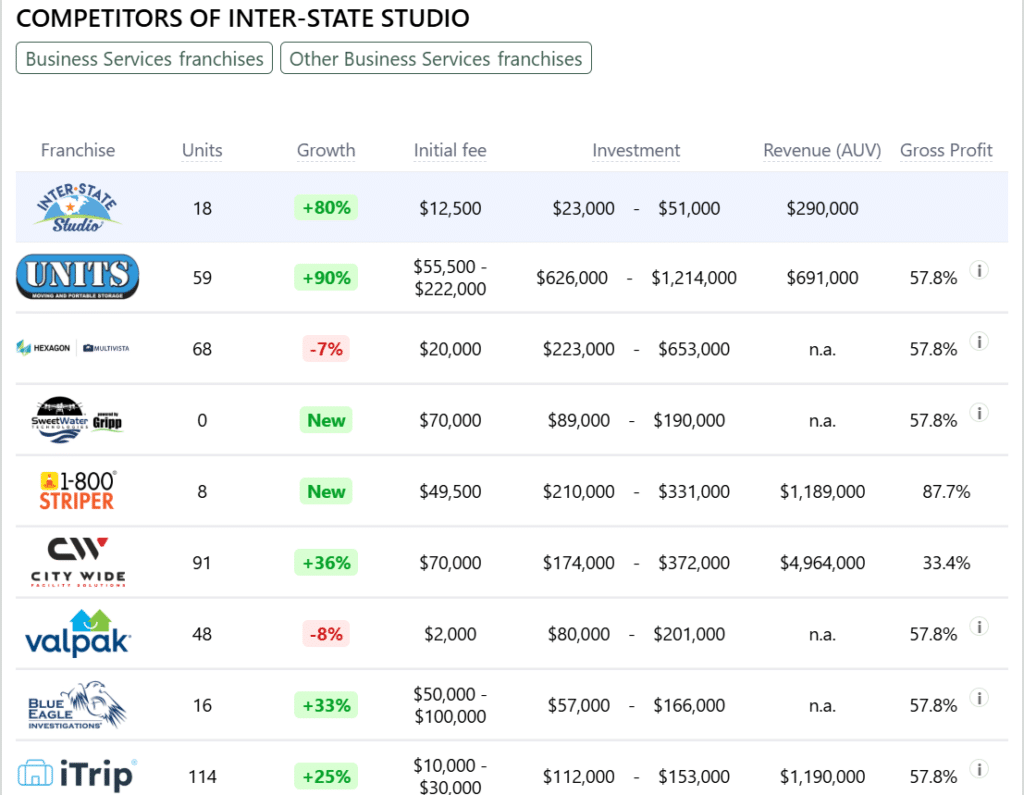
Task: Select the $653,000 investment value
Action: pyautogui.click(x=694, y=349)
